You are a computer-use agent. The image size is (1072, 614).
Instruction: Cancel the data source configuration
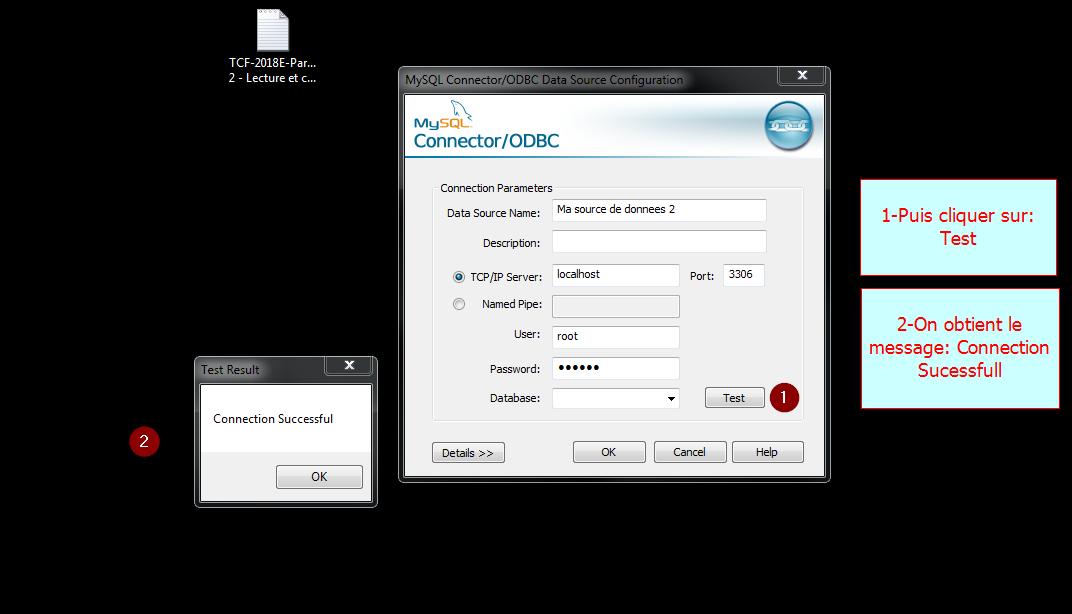click(x=690, y=452)
